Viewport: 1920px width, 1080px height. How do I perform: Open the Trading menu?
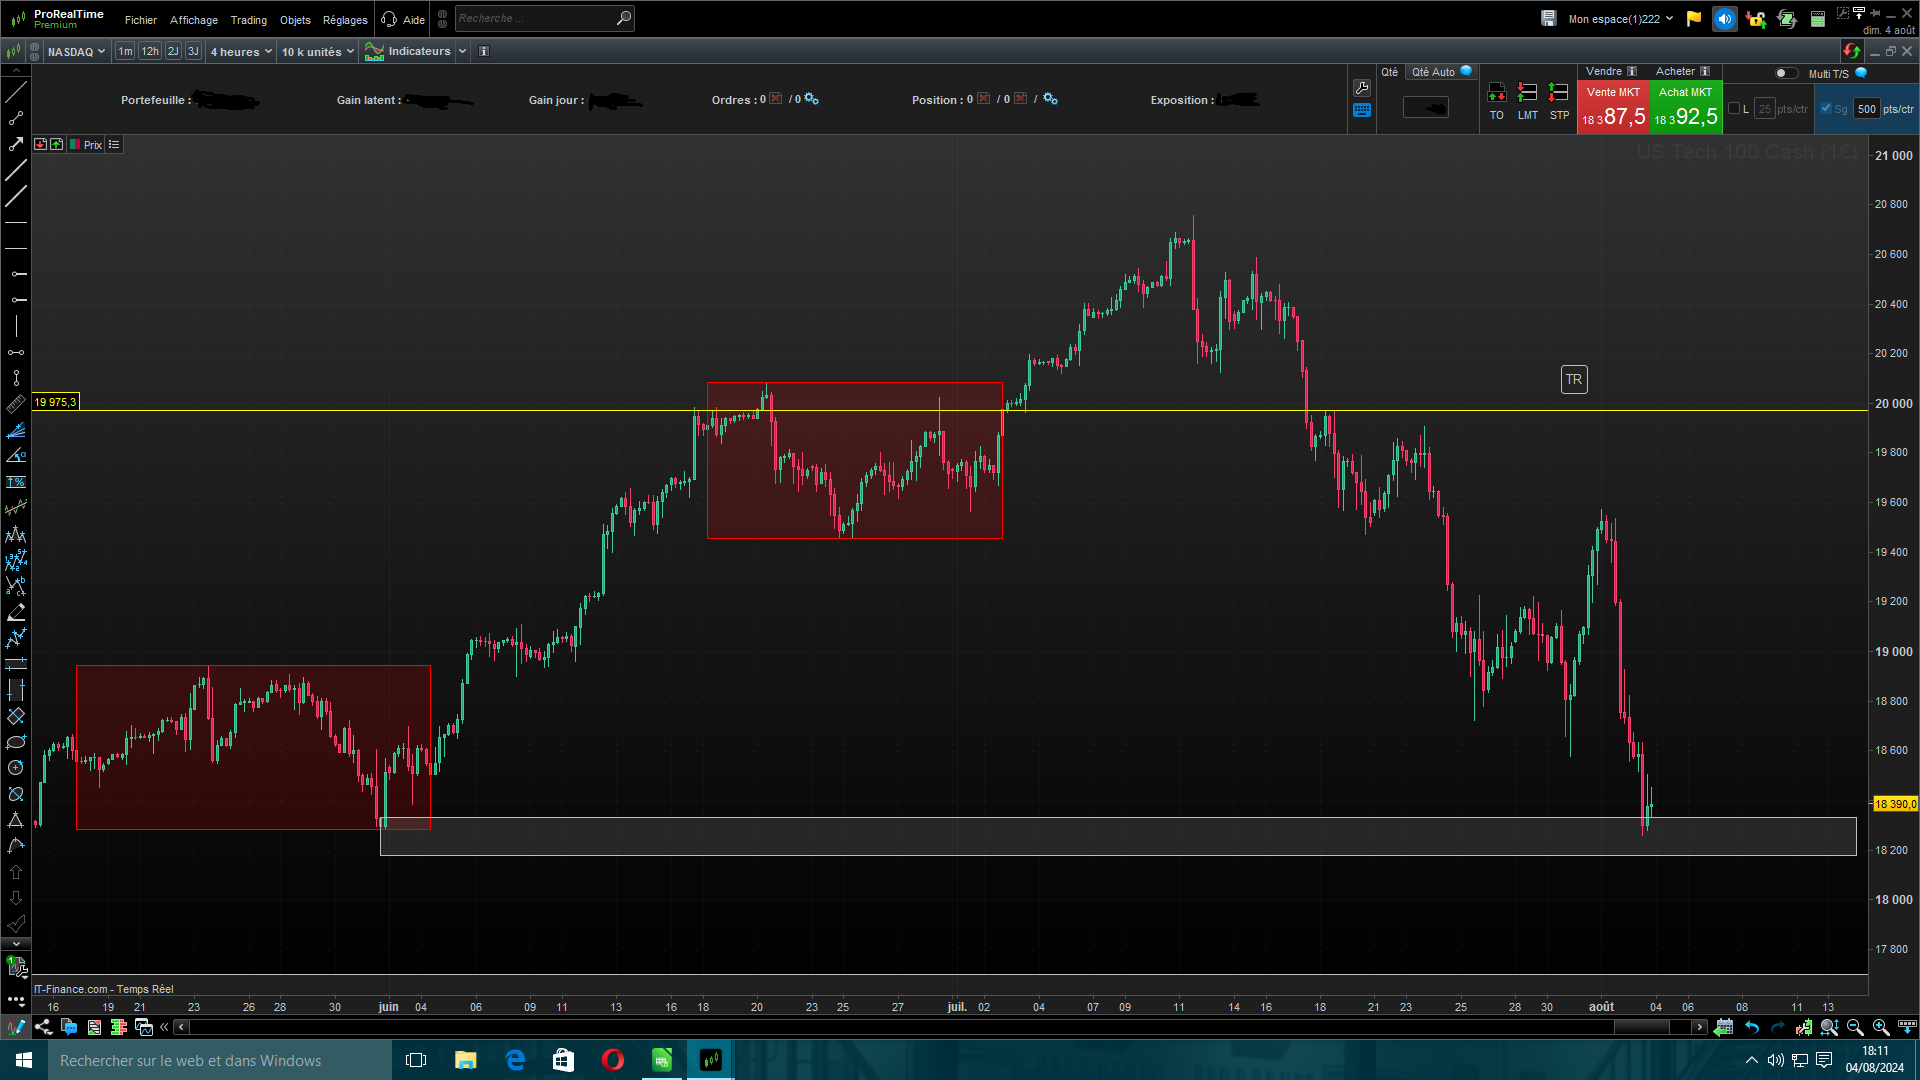pyautogui.click(x=248, y=20)
